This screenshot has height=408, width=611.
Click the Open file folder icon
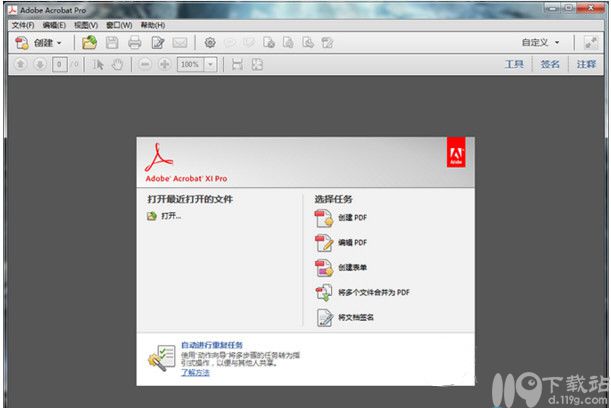[x=89, y=42]
